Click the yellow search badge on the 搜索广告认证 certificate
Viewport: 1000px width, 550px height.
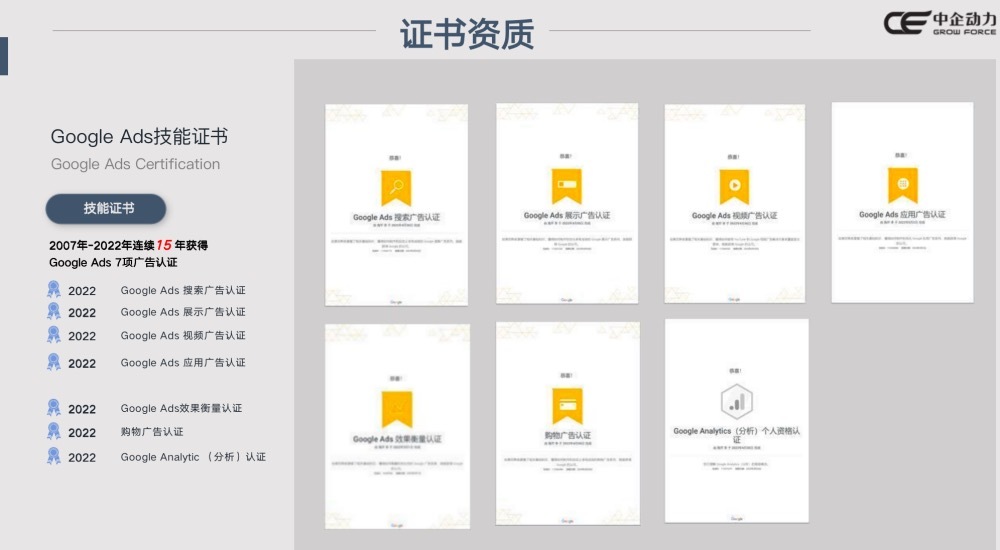(x=396, y=188)
